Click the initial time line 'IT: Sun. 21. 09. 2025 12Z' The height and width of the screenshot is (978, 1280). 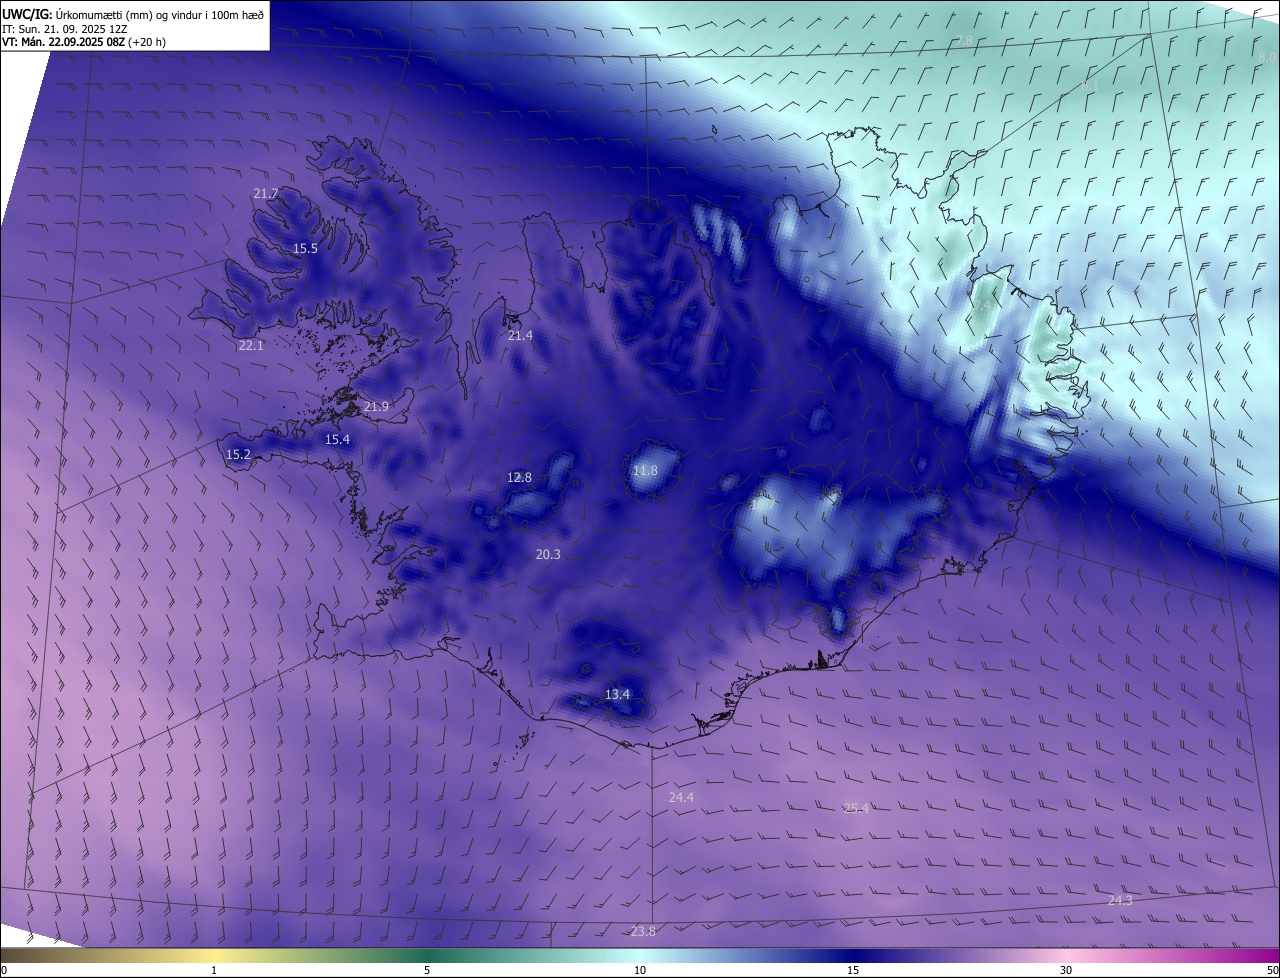point(64,29)
